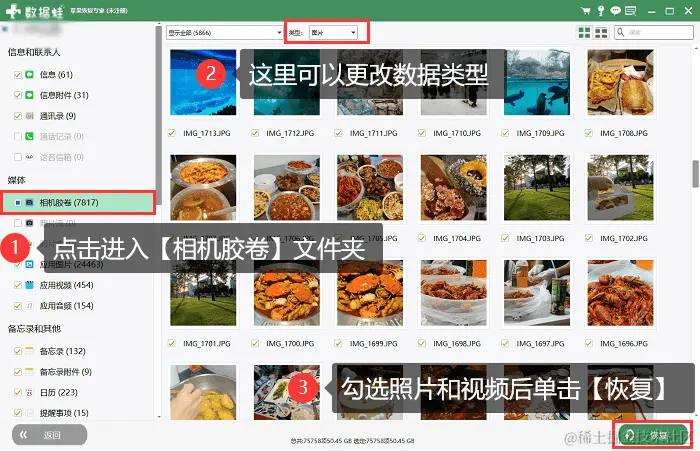Select 应用音频 (154) category

point(67,306)
